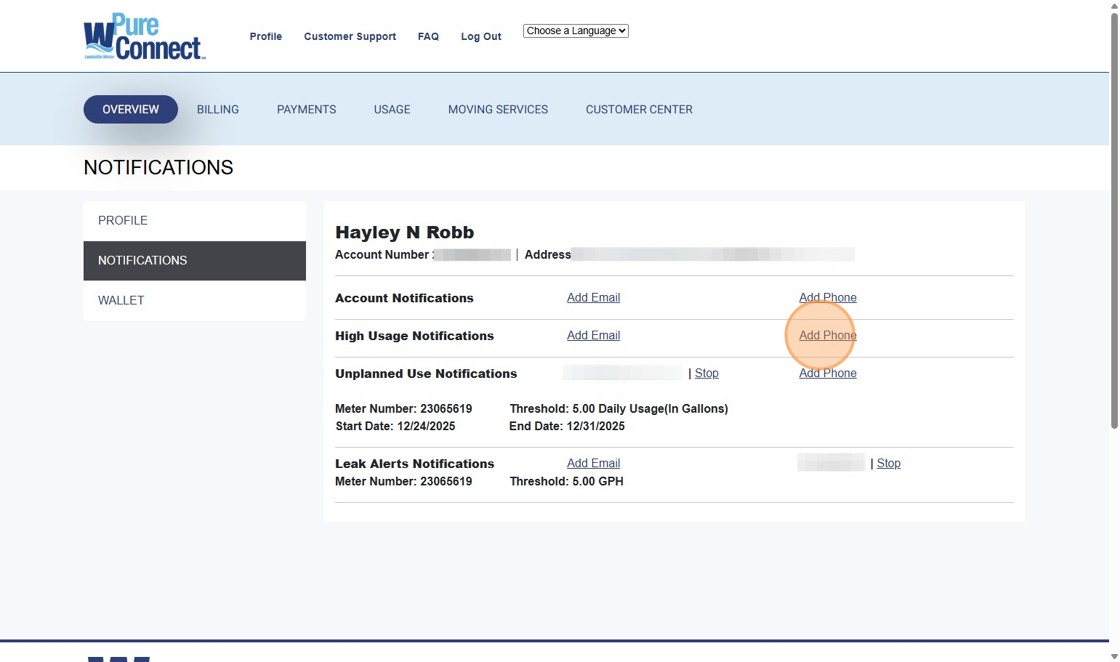Viewport: 1120px width, 662px height.
Task: Stop Unplanned Use email notifications
Action: [x=706, y=373]
